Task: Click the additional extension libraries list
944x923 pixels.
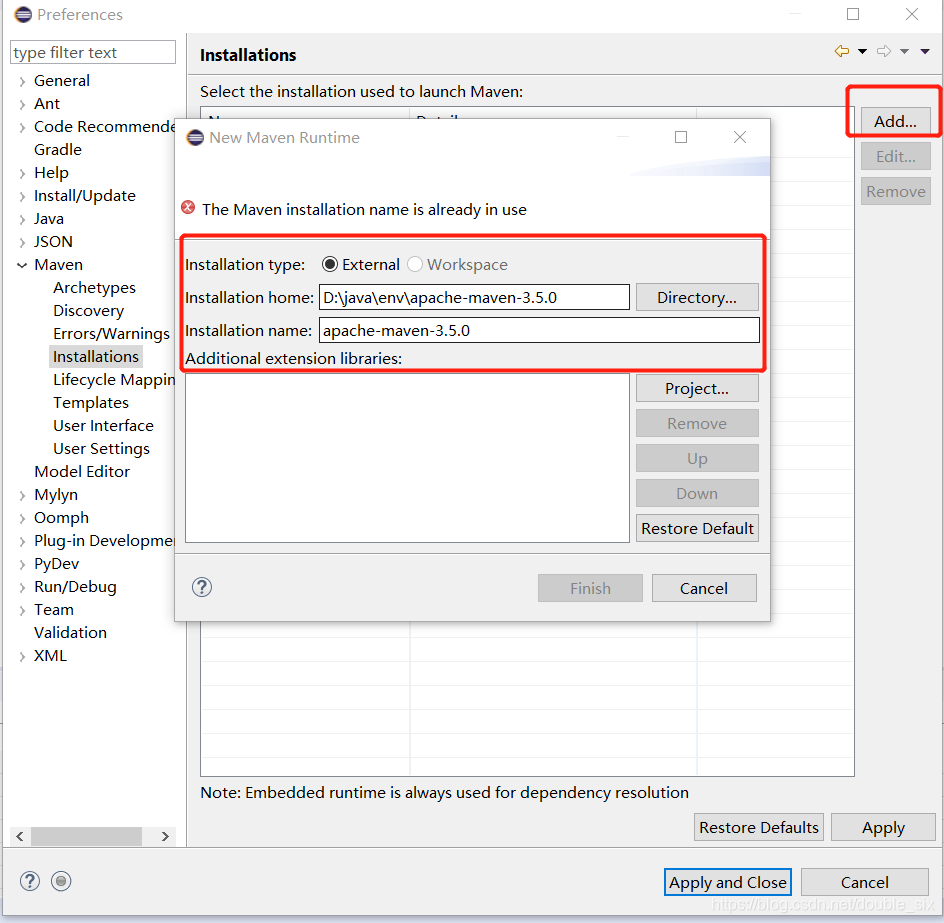Action: click(x=407, y=458)
